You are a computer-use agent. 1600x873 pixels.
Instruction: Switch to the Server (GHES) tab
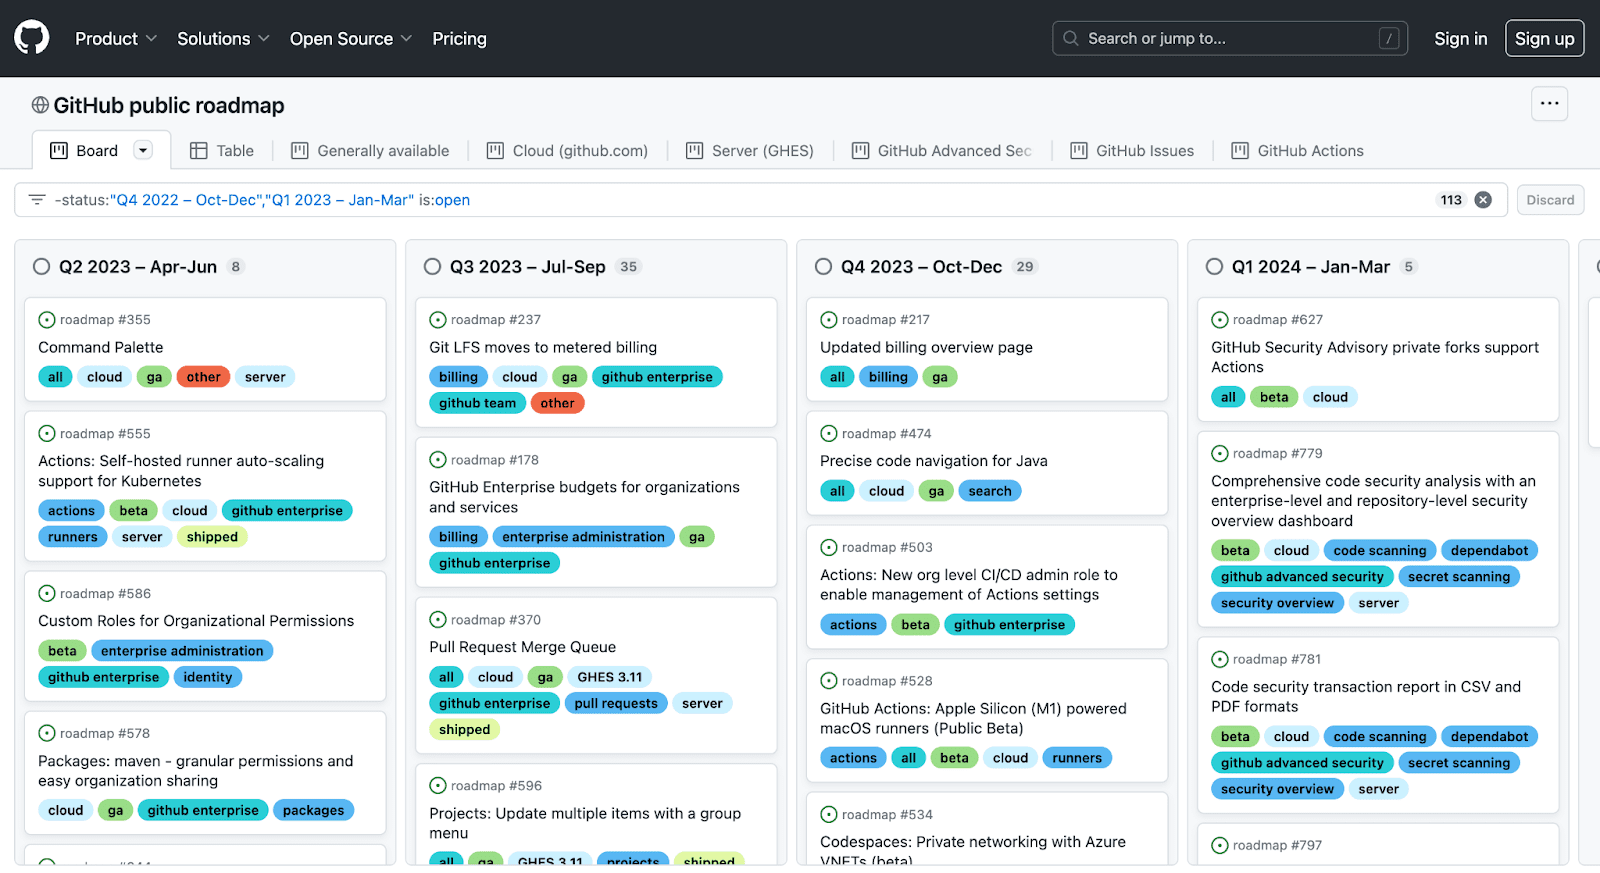pos(750,151)
